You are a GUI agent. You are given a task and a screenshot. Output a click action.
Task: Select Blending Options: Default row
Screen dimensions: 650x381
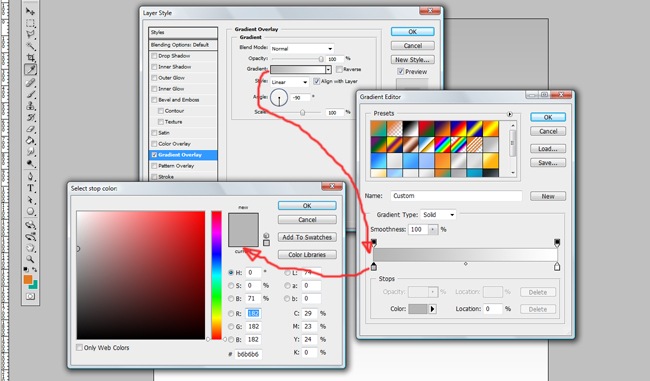point(183,45)
